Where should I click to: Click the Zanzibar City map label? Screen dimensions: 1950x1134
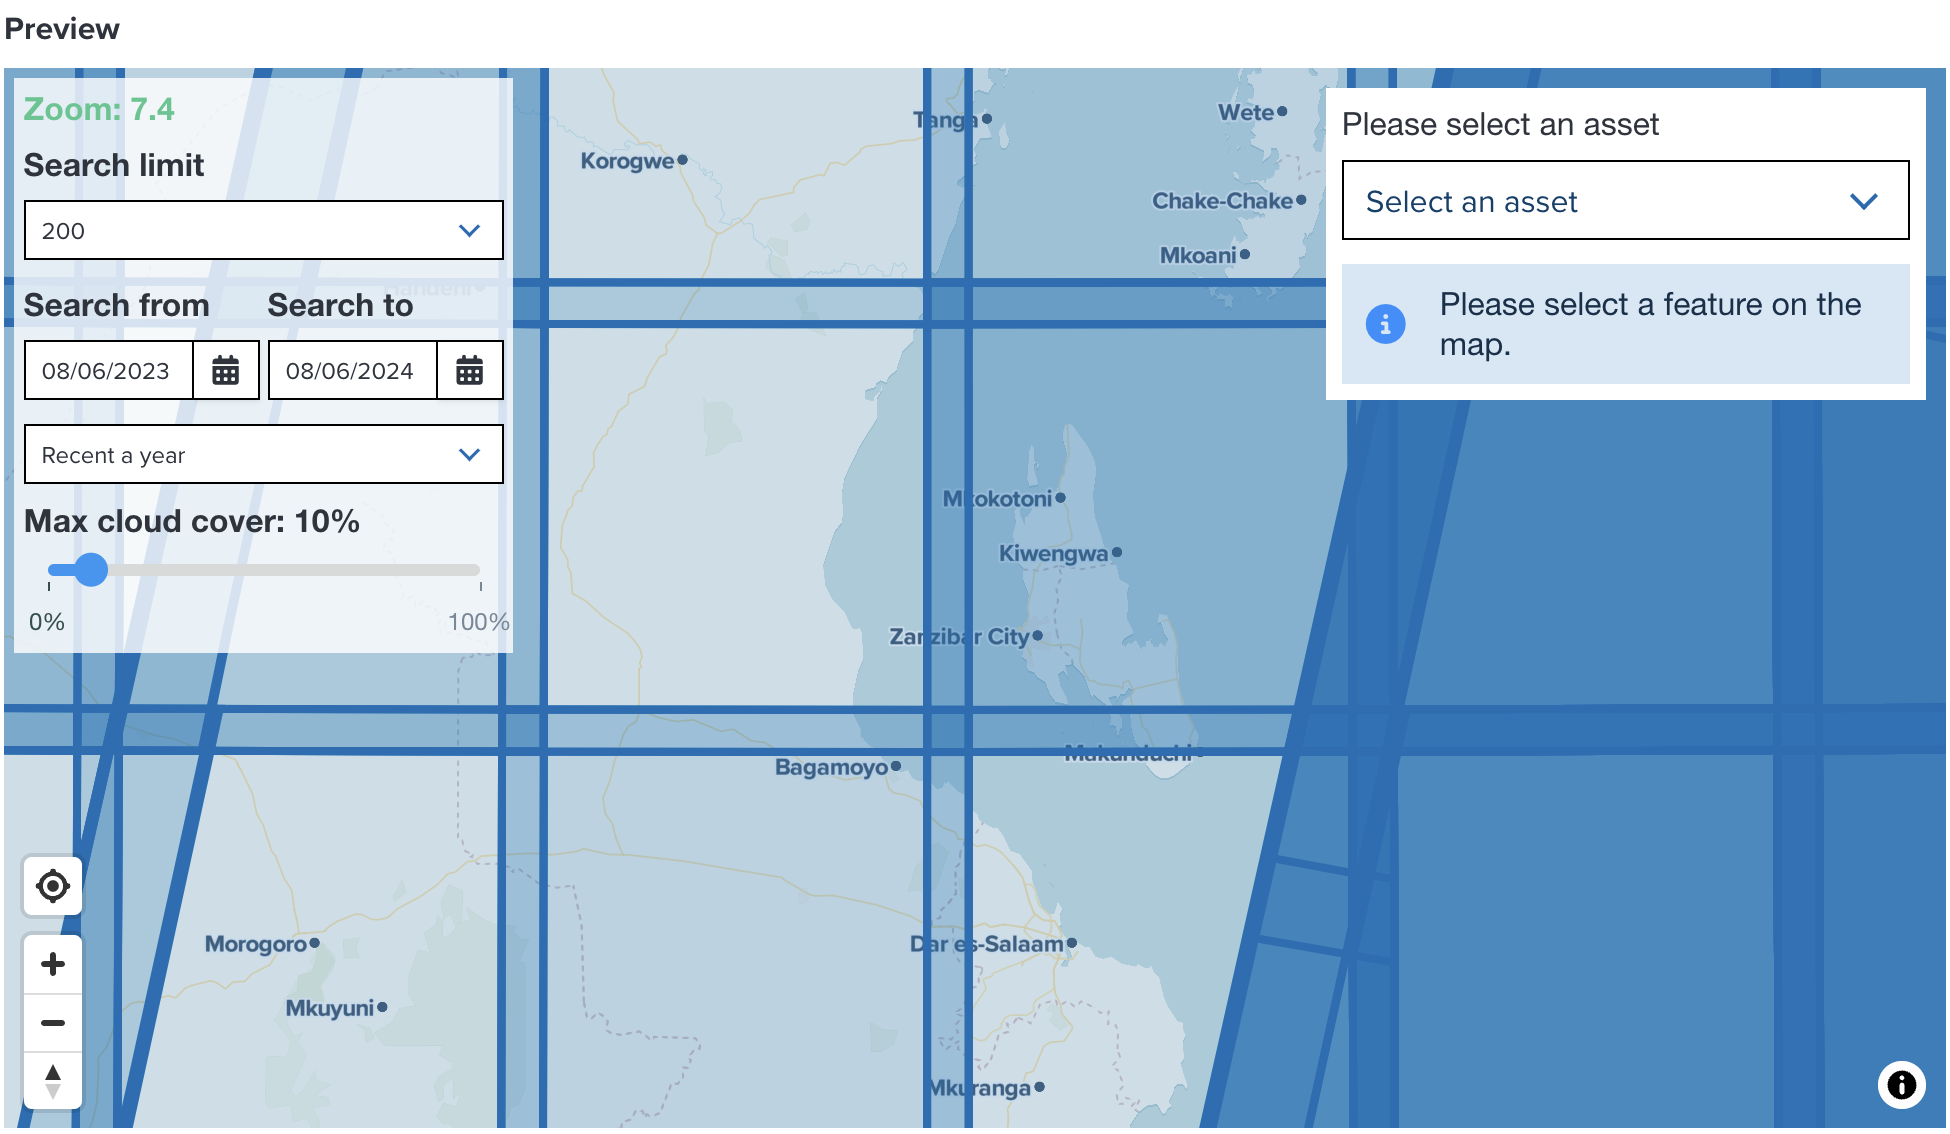tap(959, 637)
